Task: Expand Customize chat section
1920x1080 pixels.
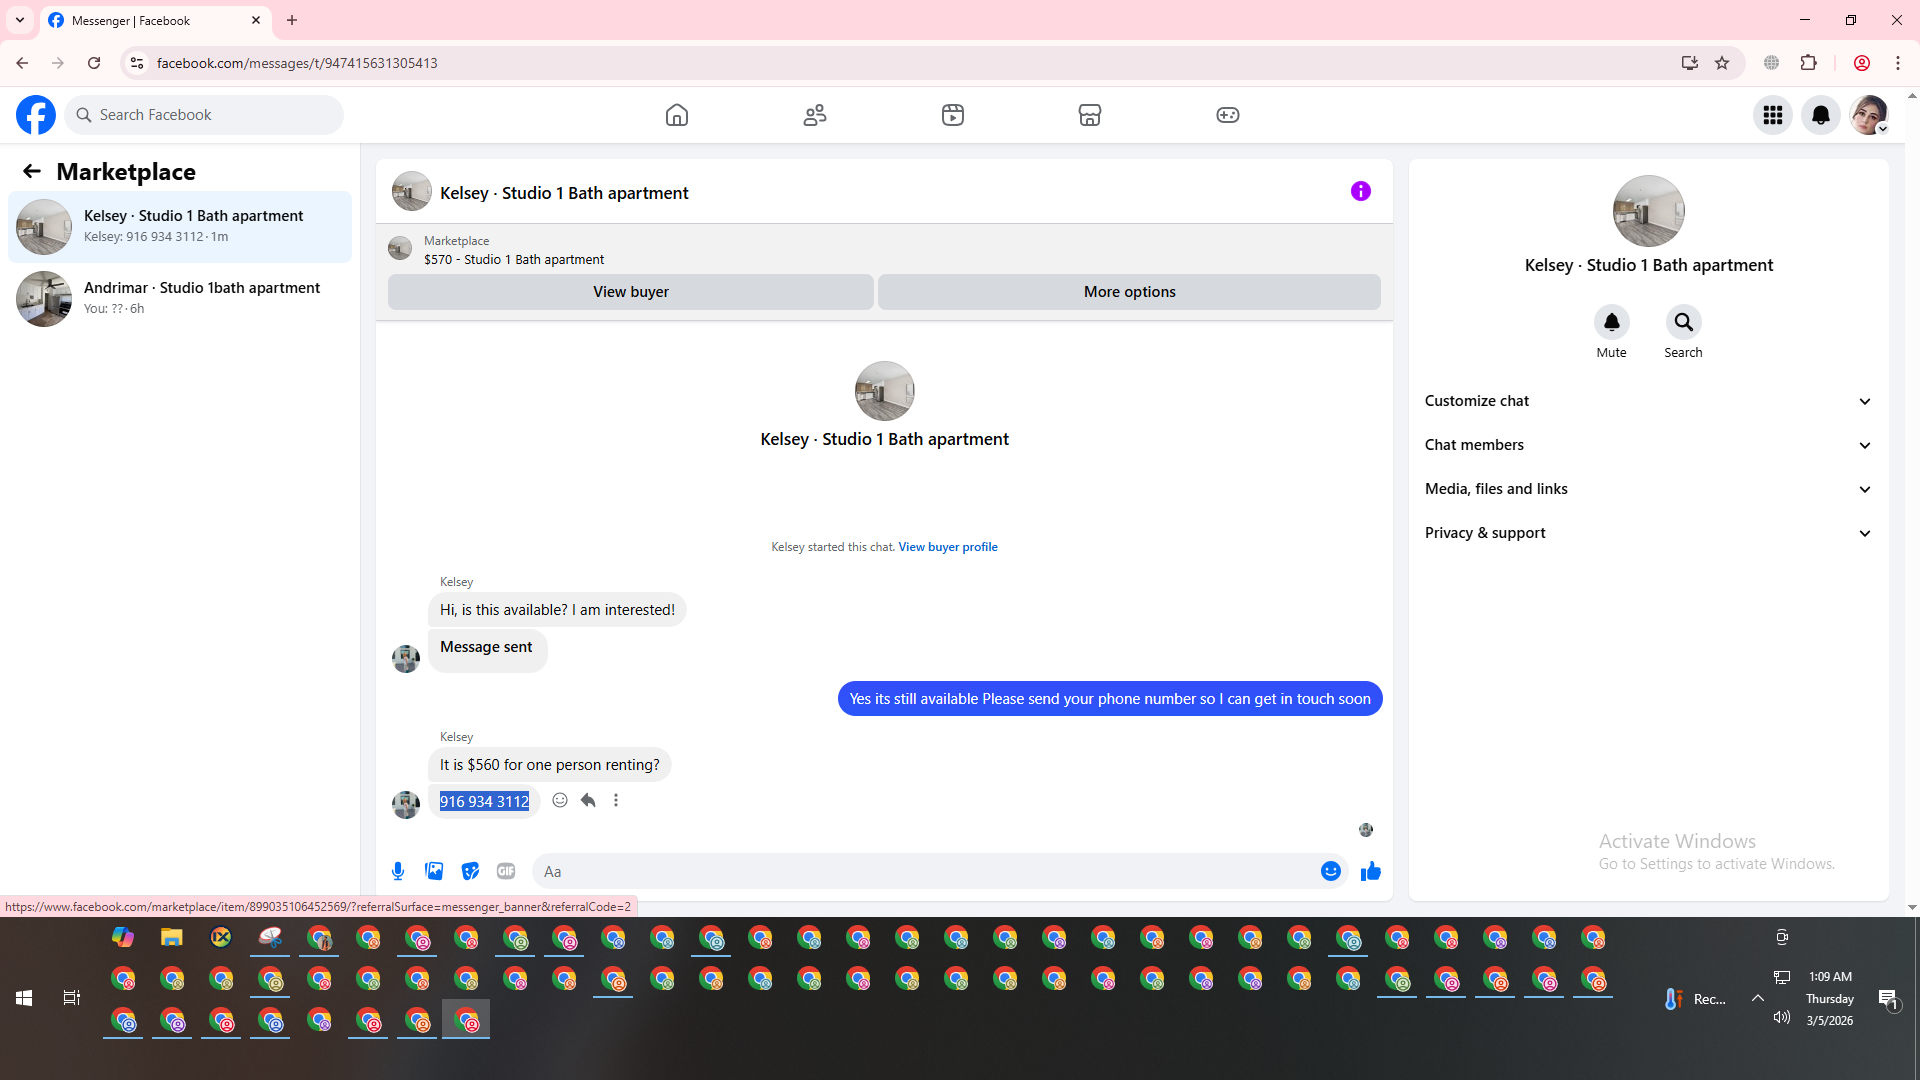Action: click(1649, 401)
